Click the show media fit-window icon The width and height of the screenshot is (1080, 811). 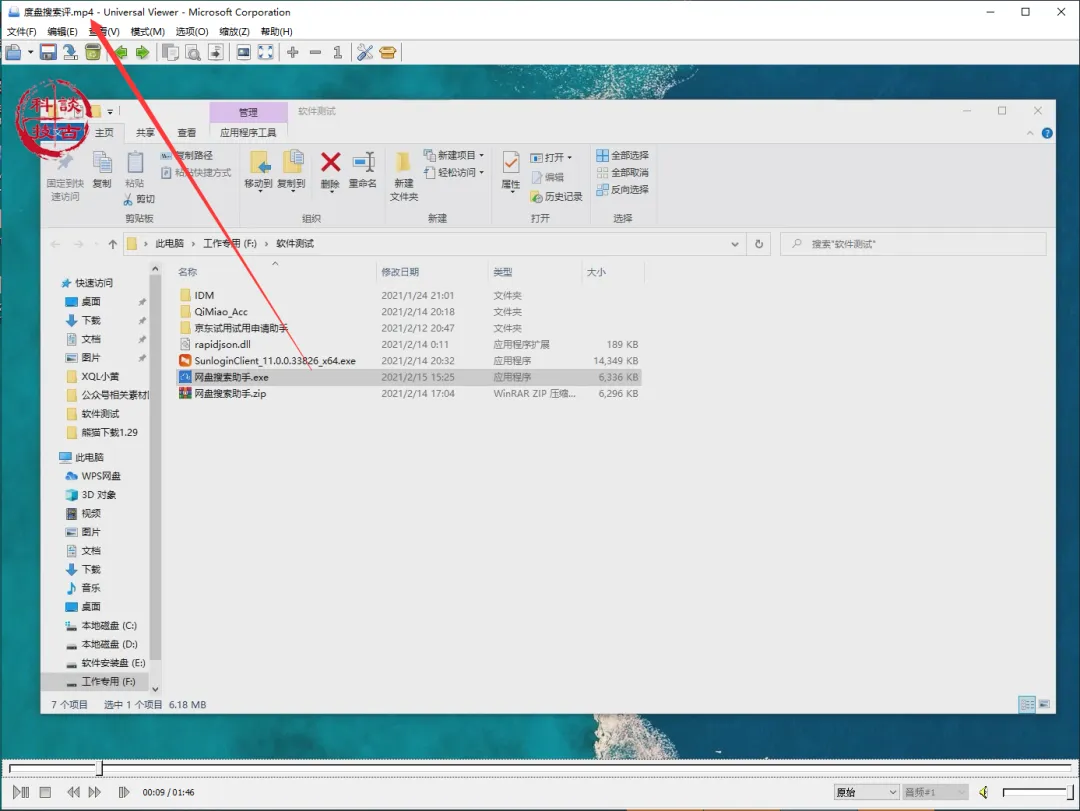243,52
